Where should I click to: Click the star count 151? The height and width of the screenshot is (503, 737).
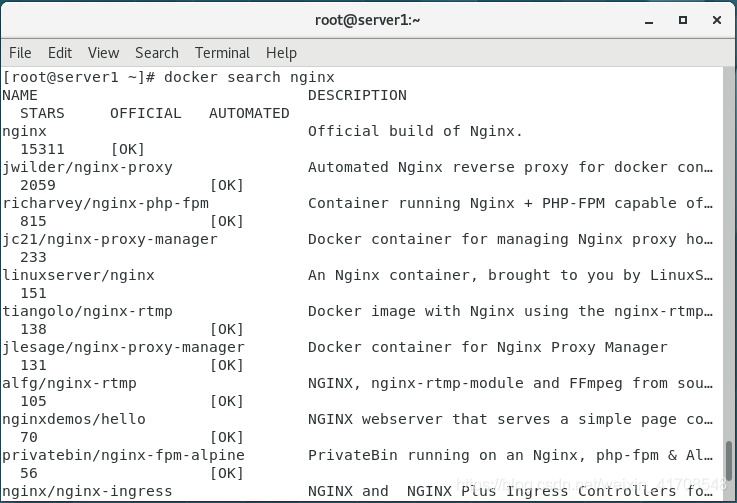click(33, 293)
